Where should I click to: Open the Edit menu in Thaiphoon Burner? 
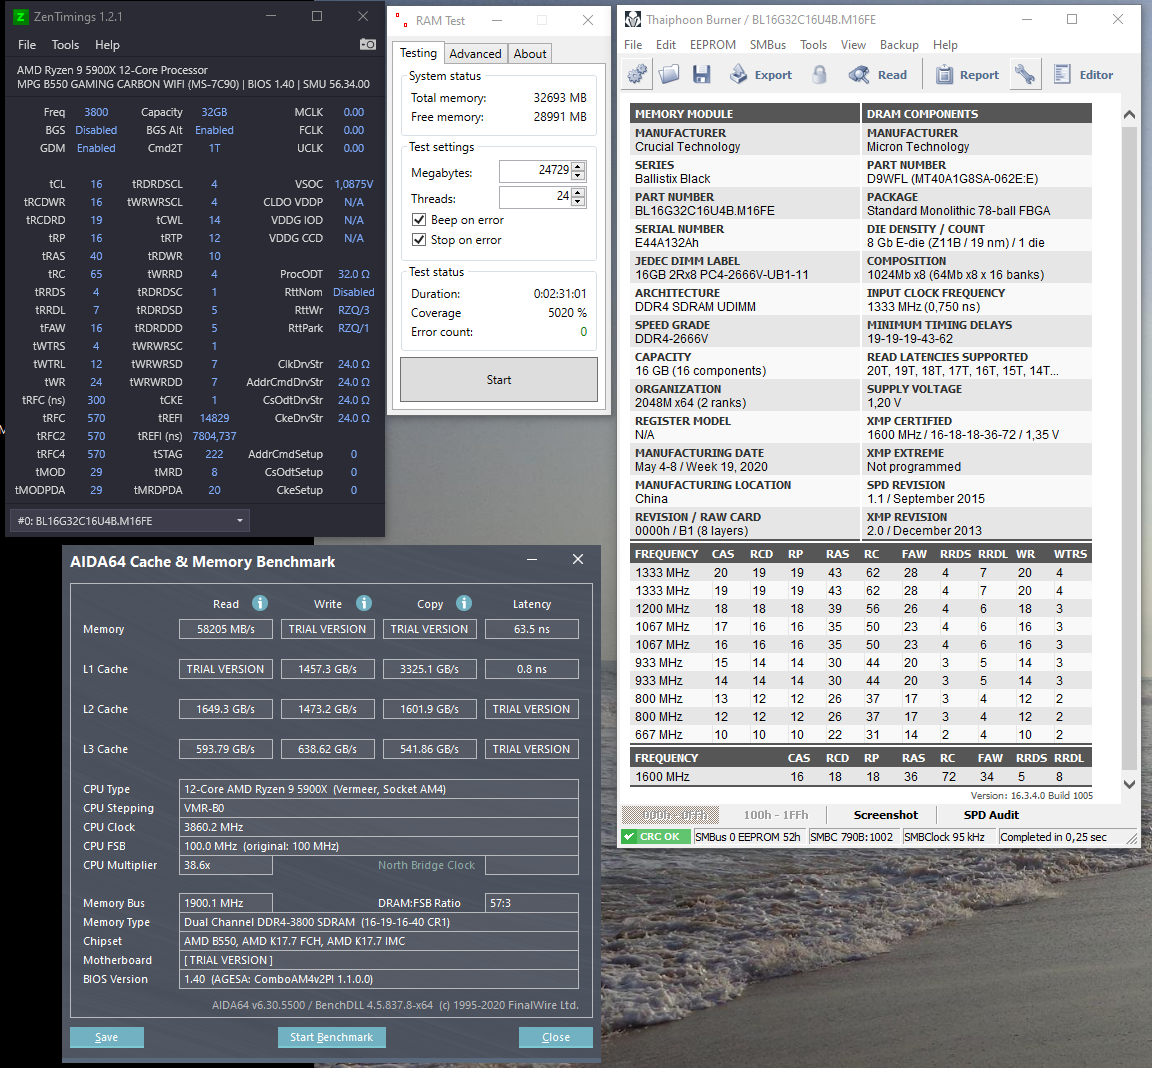pyautogui.click(x=666, y=45)
